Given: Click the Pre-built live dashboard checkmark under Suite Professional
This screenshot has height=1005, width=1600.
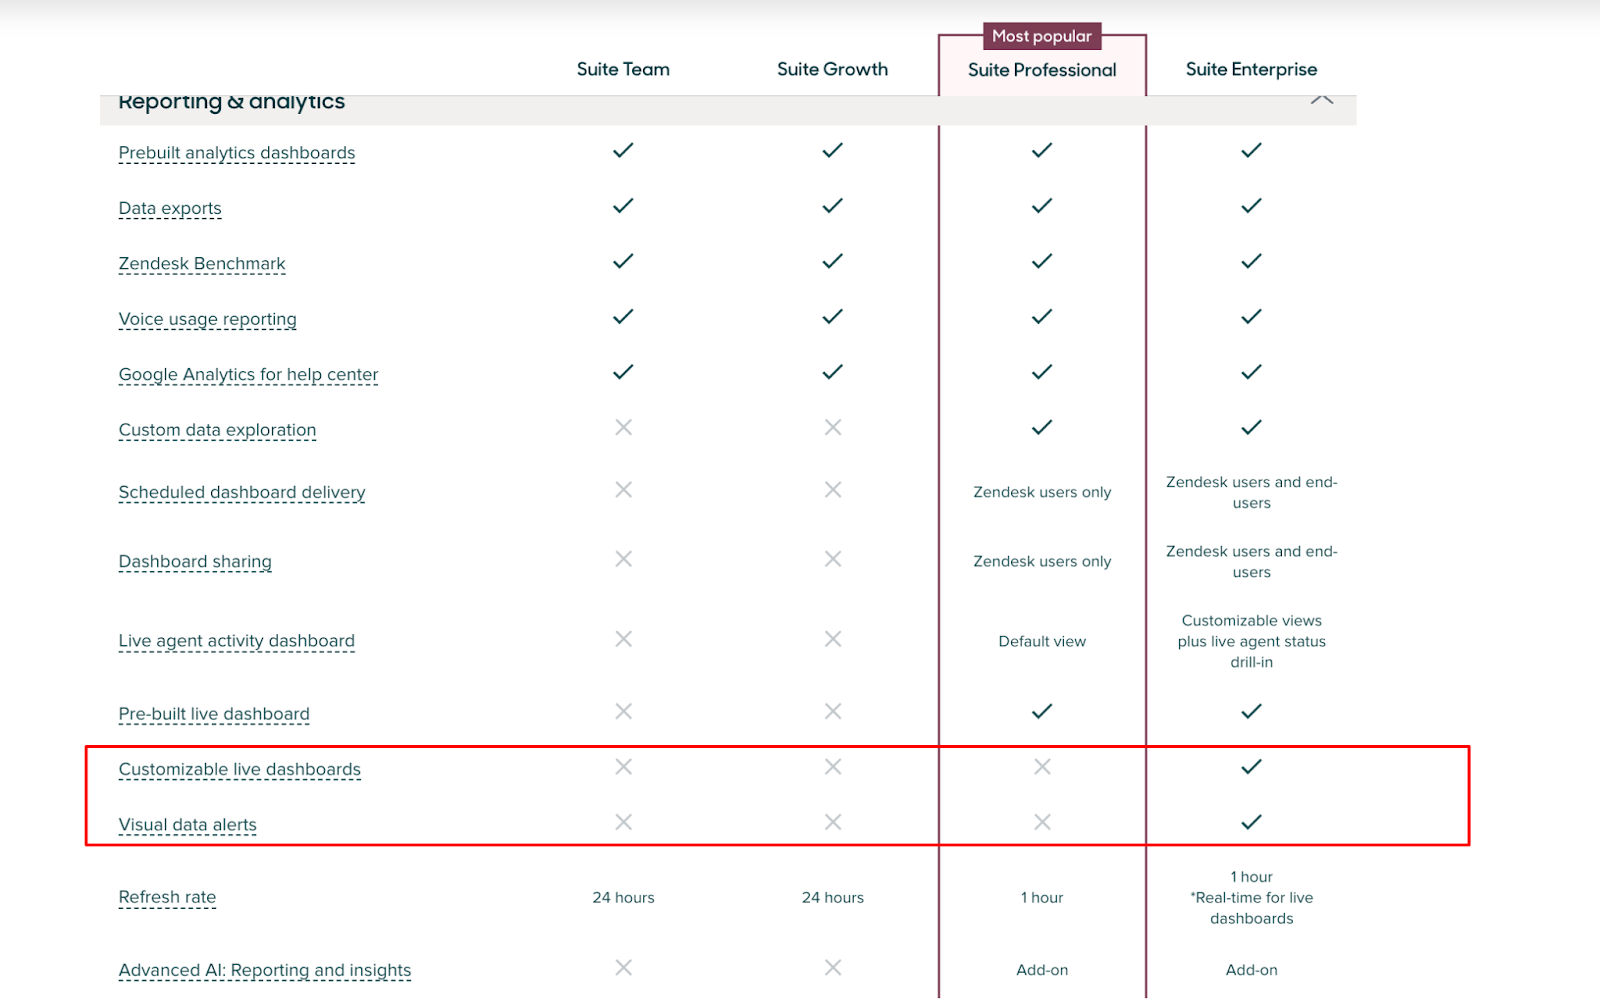Looking at the screenshot, I should [x=1041, y=711].
